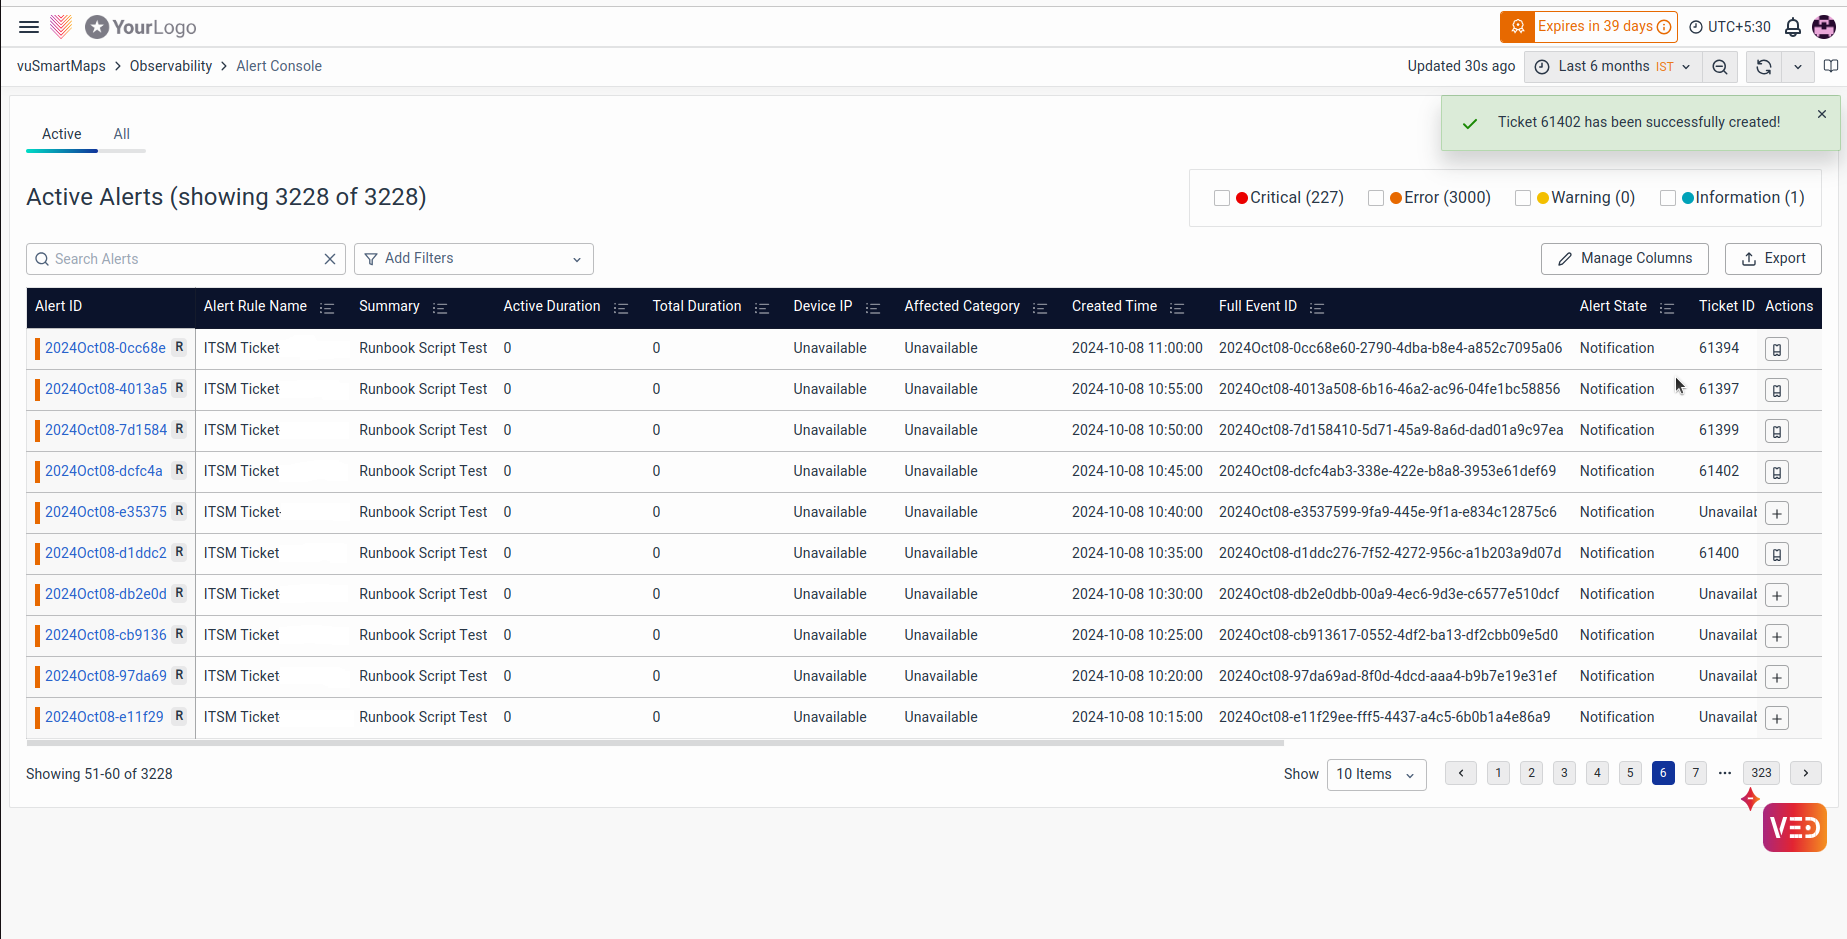The image size is (1847, 939).
Task: Enable the Critical severity checkbox
Action: (x=1221, y=198)
